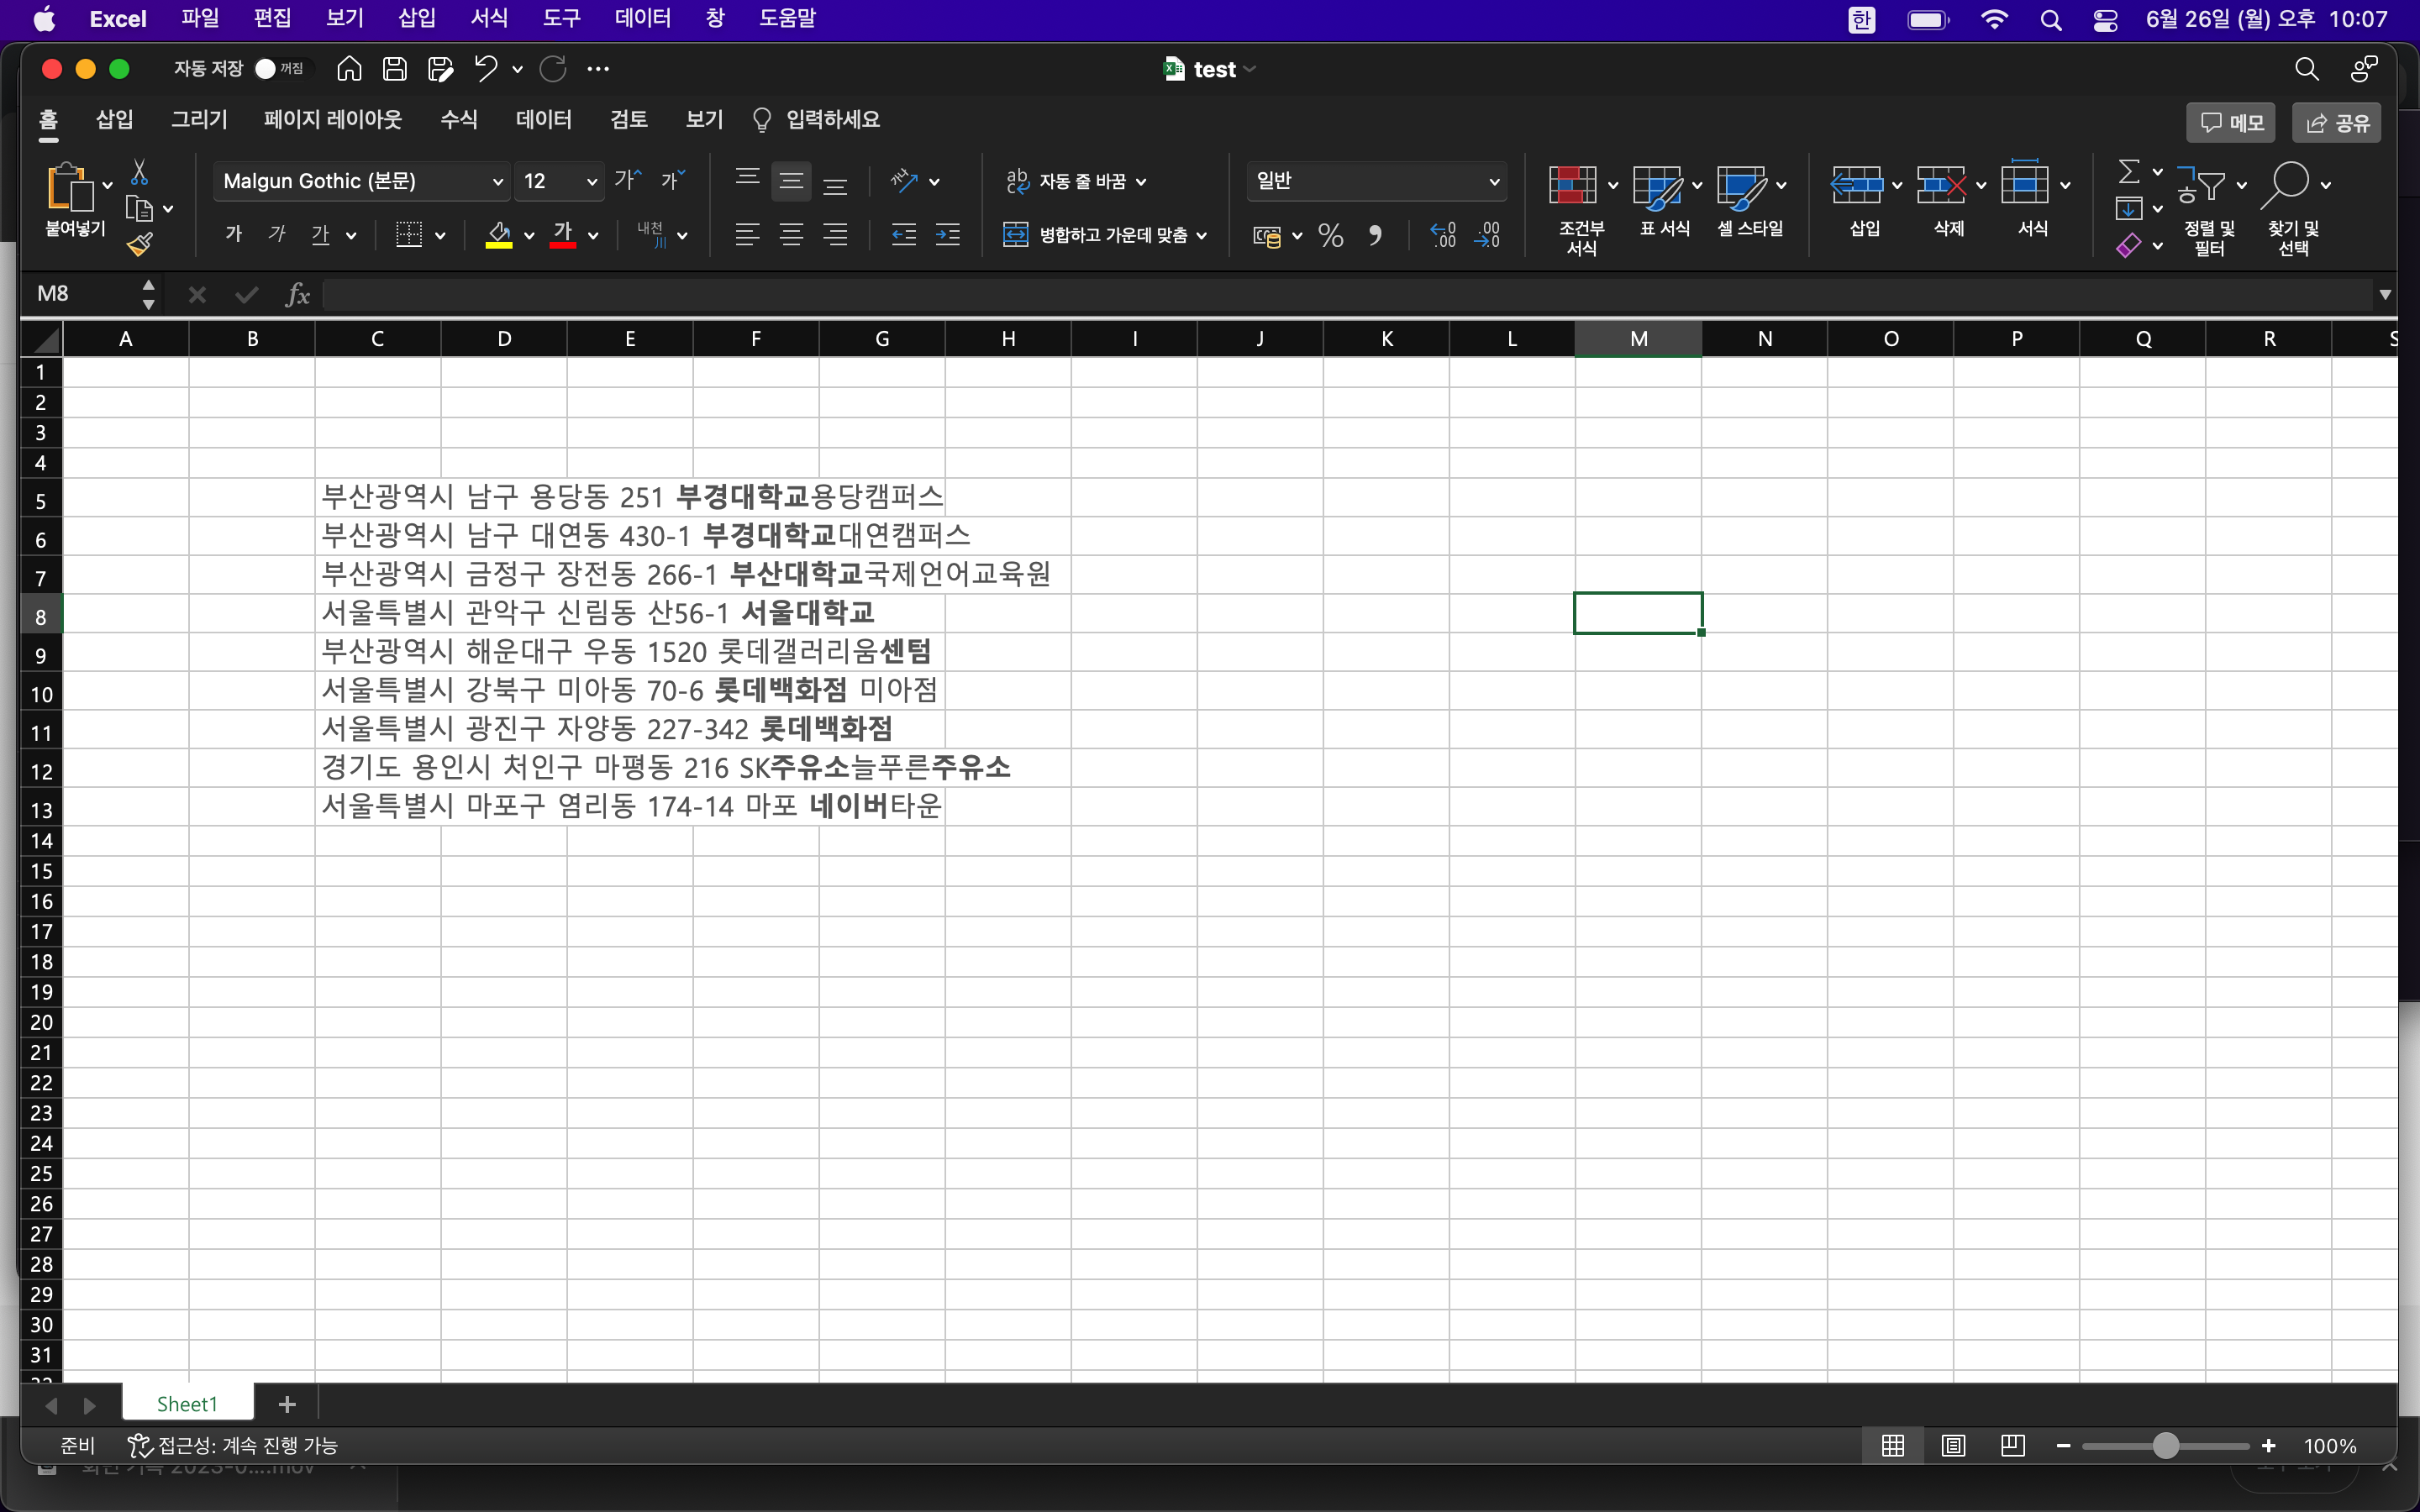The width and height of the screenshot is (2420, 1512).
Task: Open the 데이터 menu in the macOS menu bar
Action: [642, 18]
